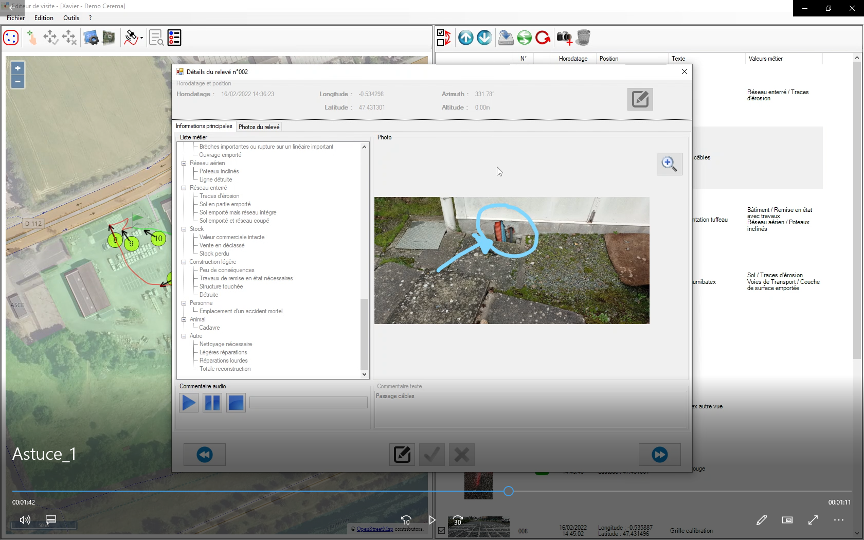Viewport: 864px width, 540px height.
Task: Go to previous record with rewind button
Action: pos(204,454)
